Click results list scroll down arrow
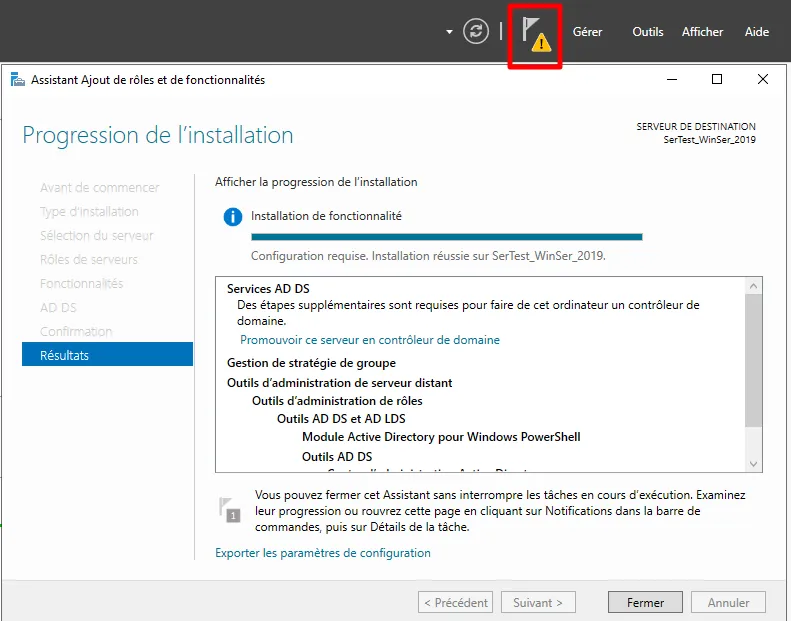Screen dimensions: 791x621 [x=753, y=464]
